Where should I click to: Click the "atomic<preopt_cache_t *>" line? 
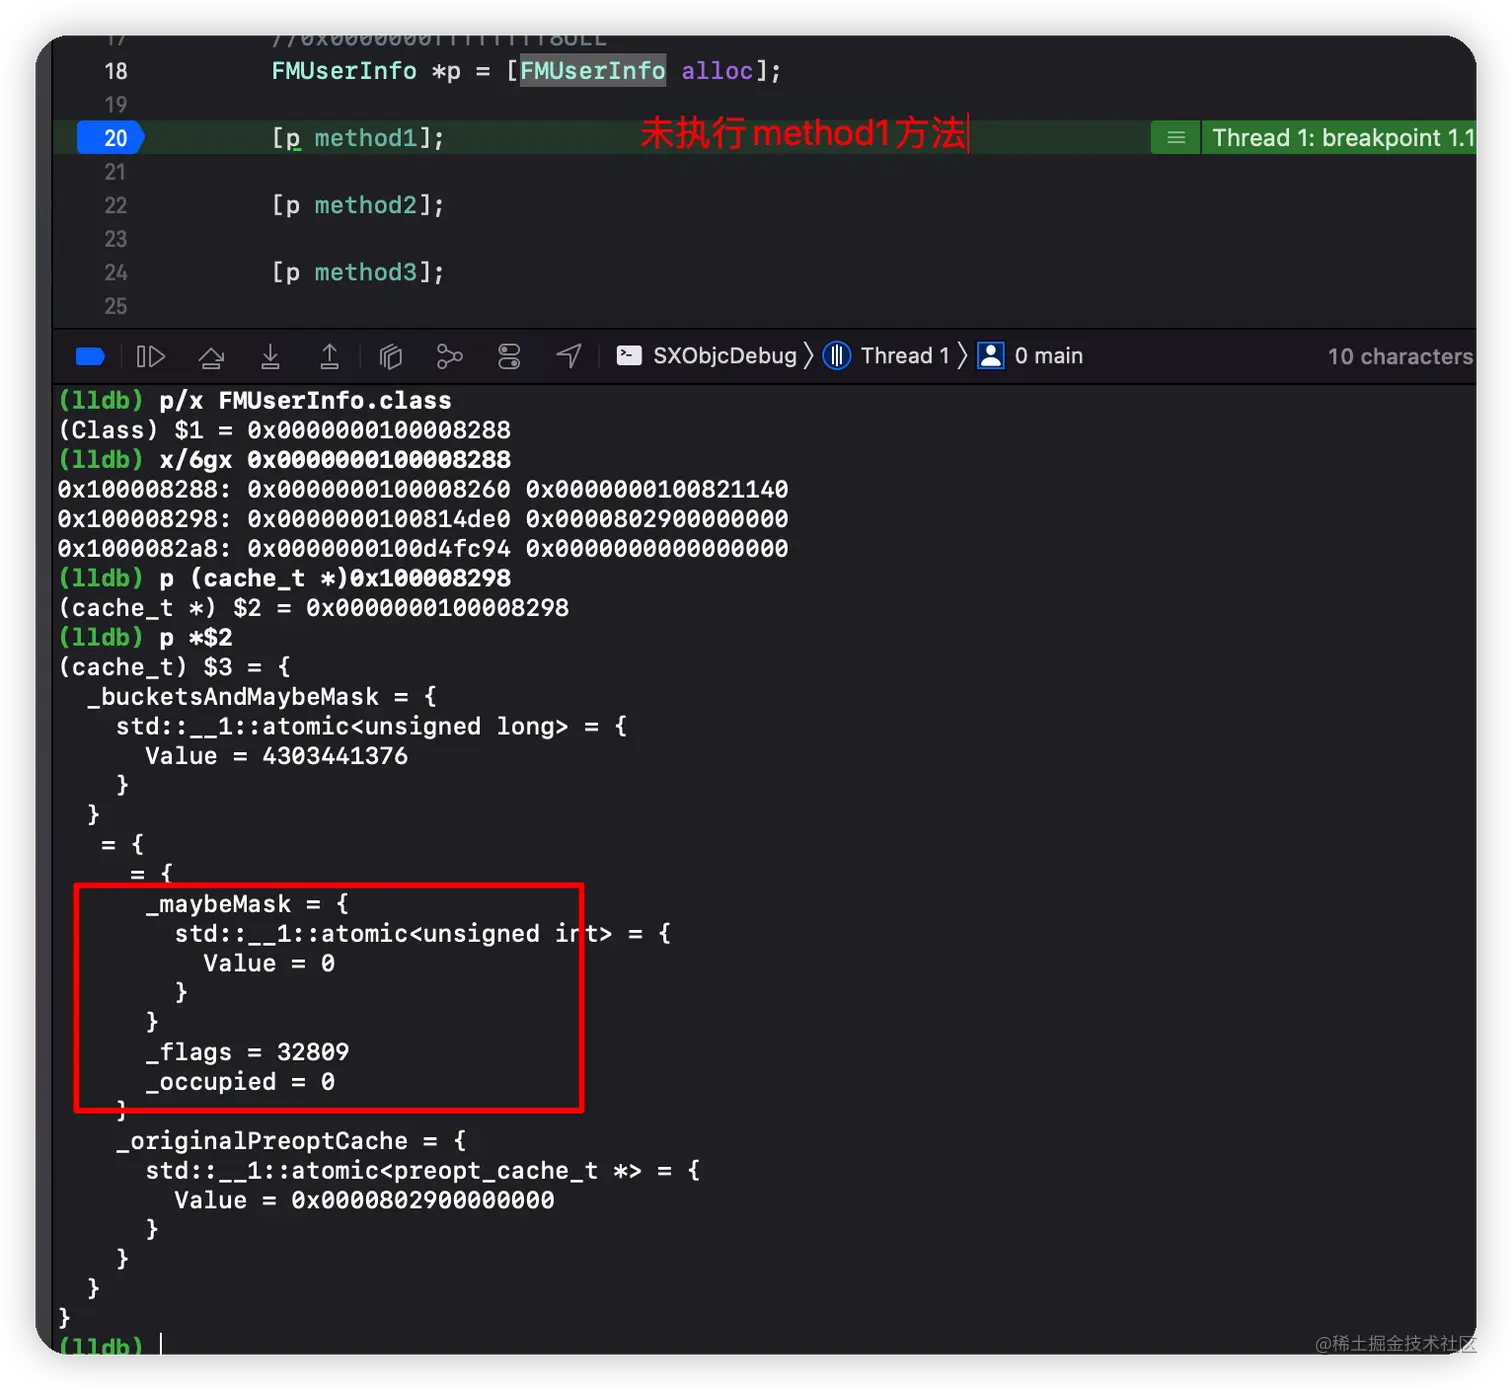[x=423, y=1171]
